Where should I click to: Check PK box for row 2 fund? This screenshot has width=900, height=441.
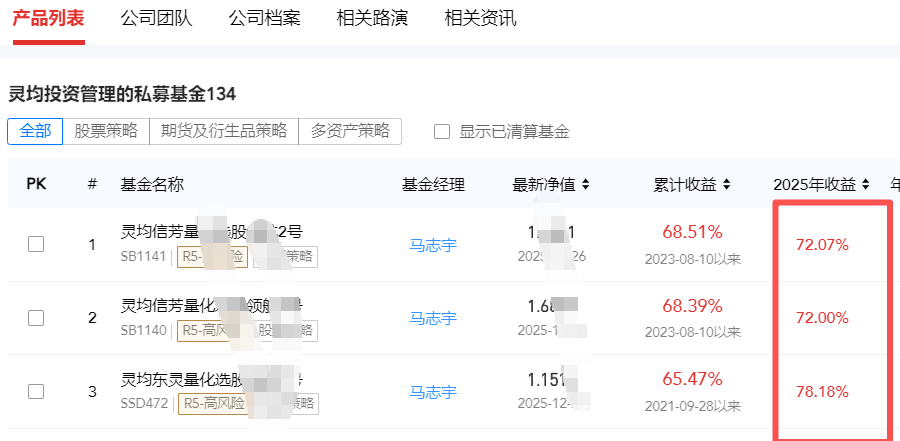click(36, 318)
